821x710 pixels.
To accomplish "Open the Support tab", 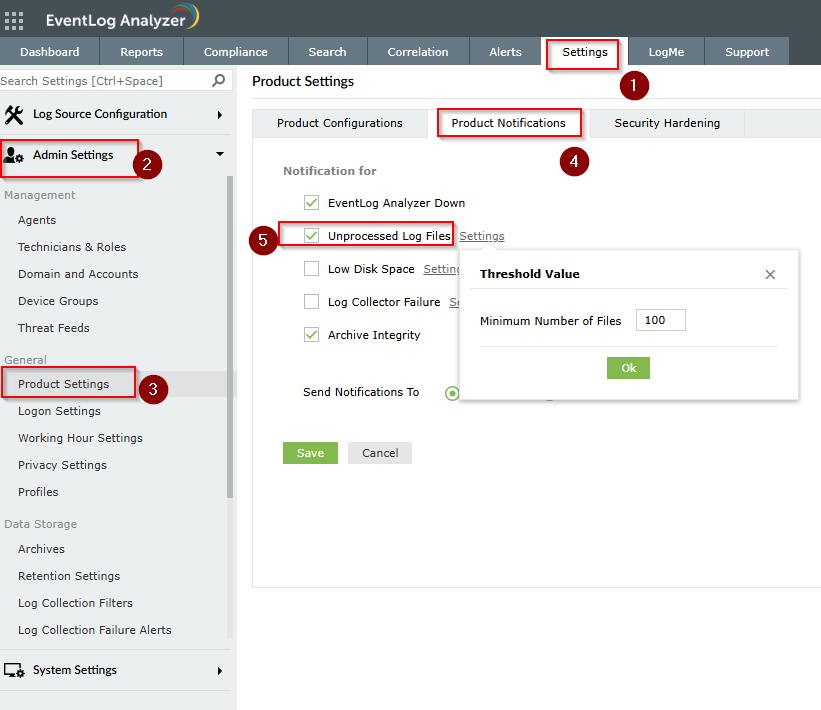I will tap(747, 52).
